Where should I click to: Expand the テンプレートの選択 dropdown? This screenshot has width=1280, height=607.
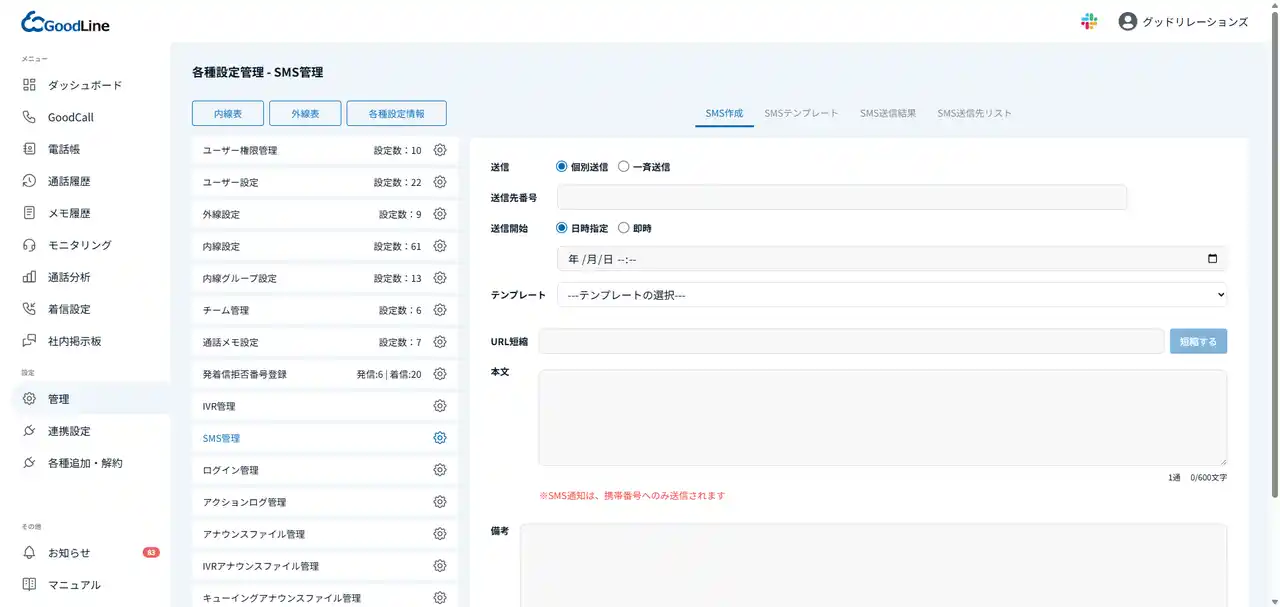891,295
